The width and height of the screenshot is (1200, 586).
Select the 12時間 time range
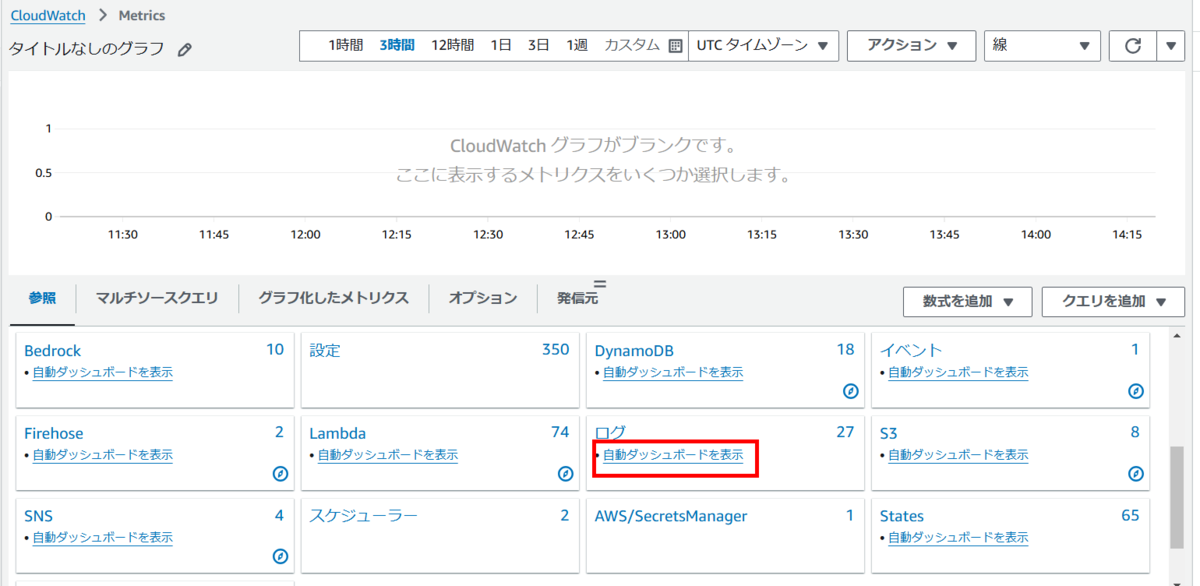coord(452,45)
